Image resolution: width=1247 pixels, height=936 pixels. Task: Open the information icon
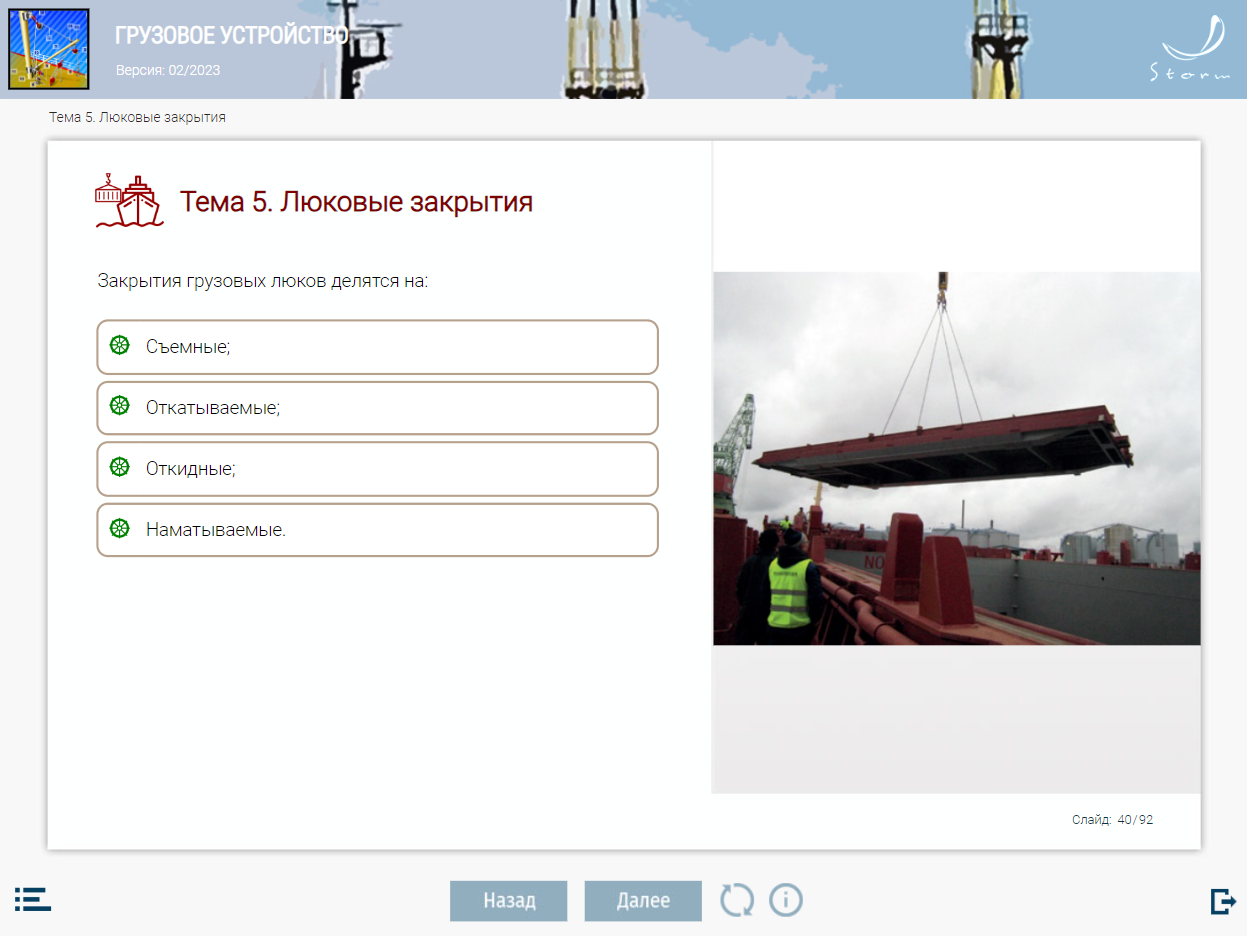tap(786, 900)
